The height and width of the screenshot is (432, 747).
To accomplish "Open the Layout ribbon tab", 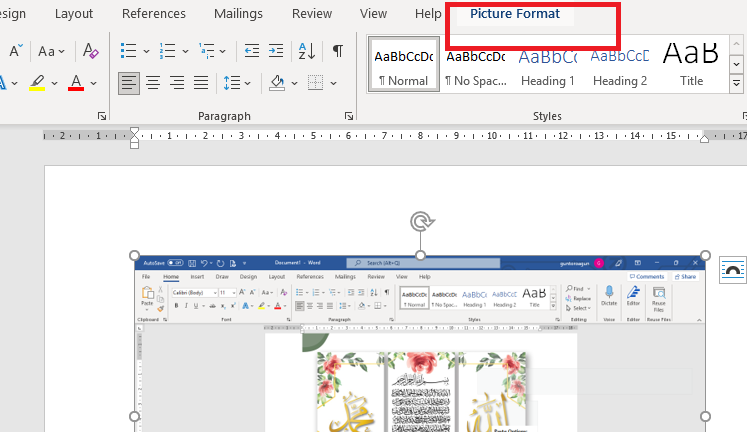I will [x=74, y=14].
